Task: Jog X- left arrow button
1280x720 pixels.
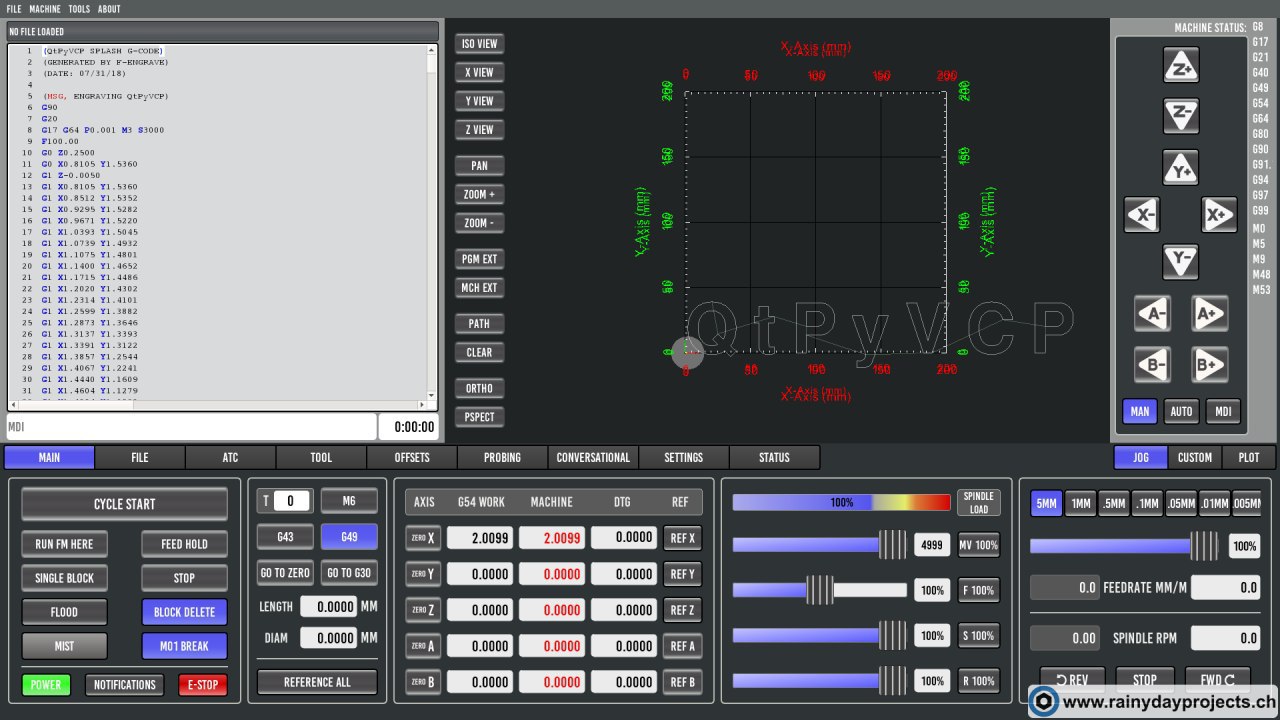Action: (x=1142, y=215)
